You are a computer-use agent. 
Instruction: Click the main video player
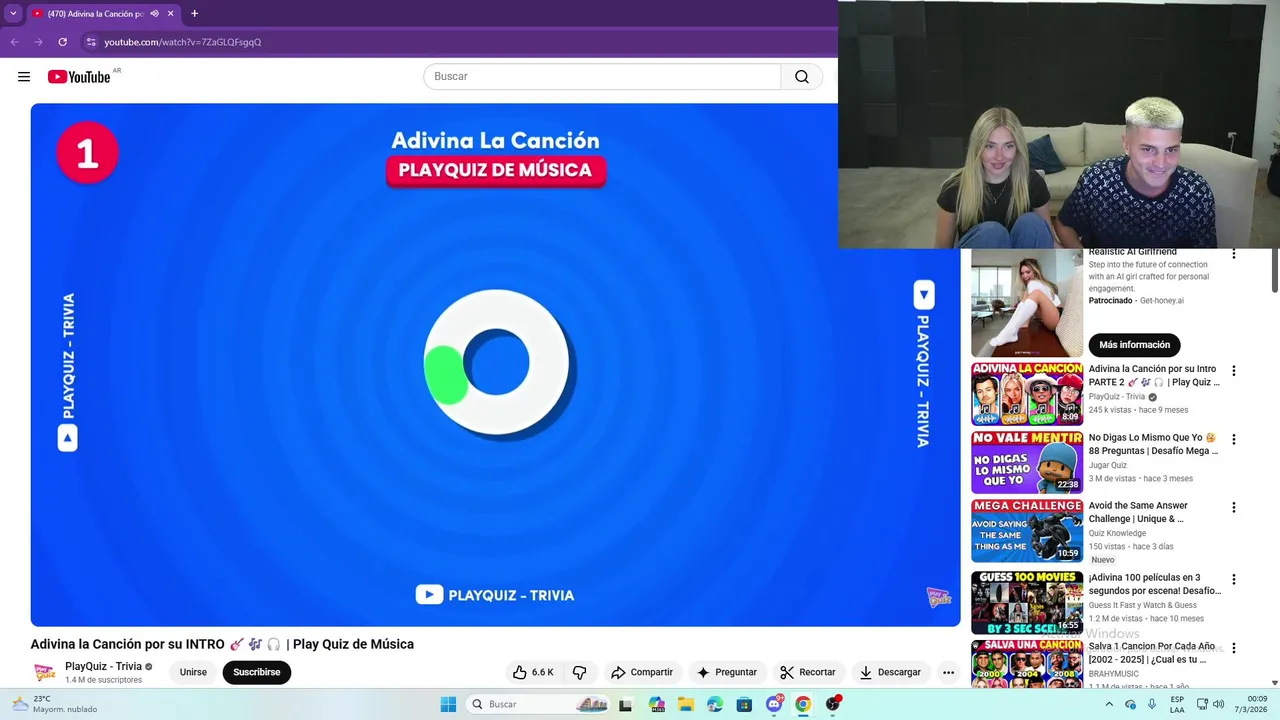click(x=495, y=365)
